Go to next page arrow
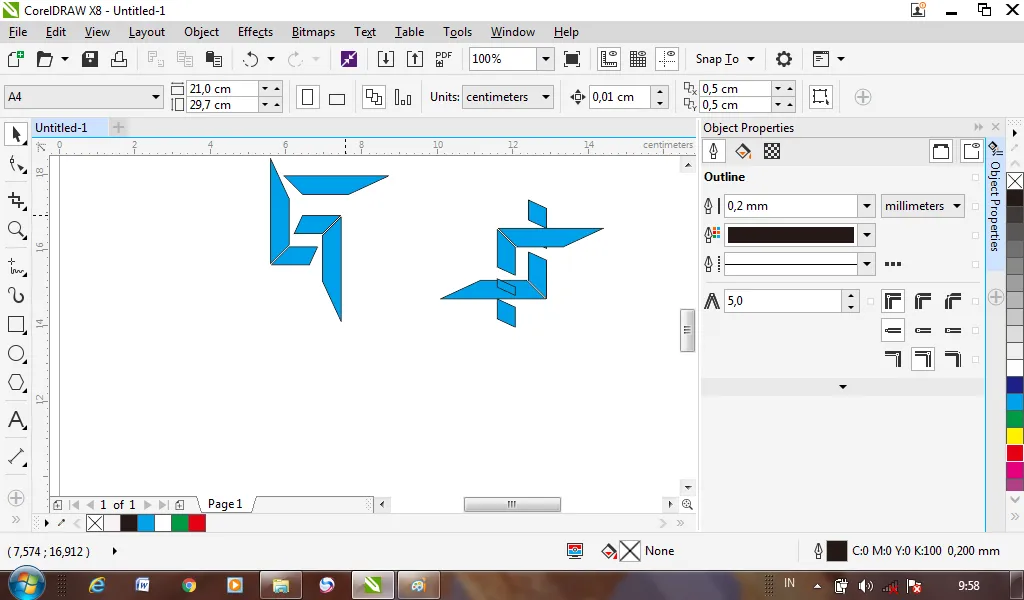The image size is (1024, 600). [x=148, y=505]
